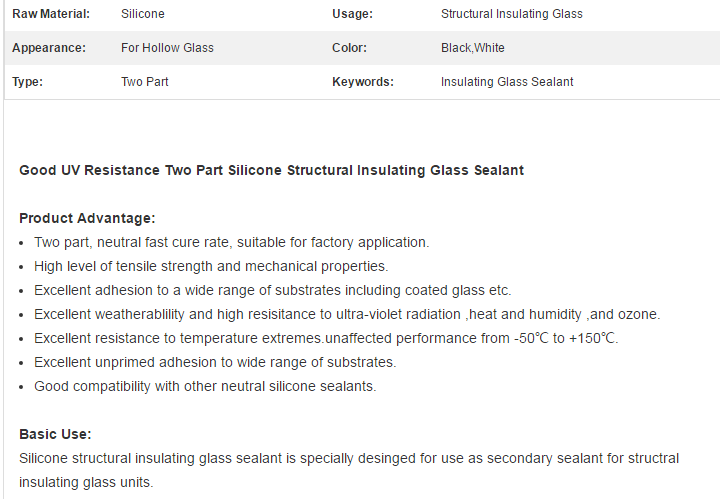Click the For Hollow Glass appearance value
This screenshot has width=720, height=499.
pyautogui.click(x=167, y=48)
